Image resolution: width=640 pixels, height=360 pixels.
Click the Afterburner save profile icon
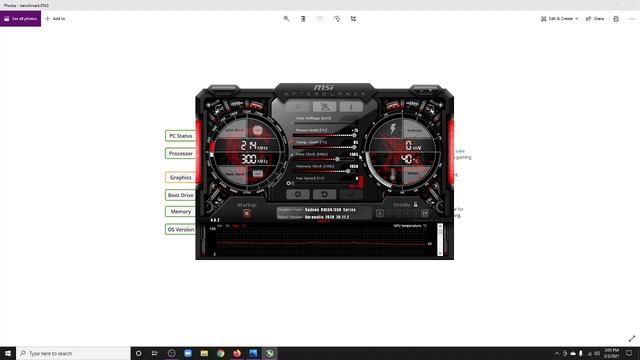425,213
